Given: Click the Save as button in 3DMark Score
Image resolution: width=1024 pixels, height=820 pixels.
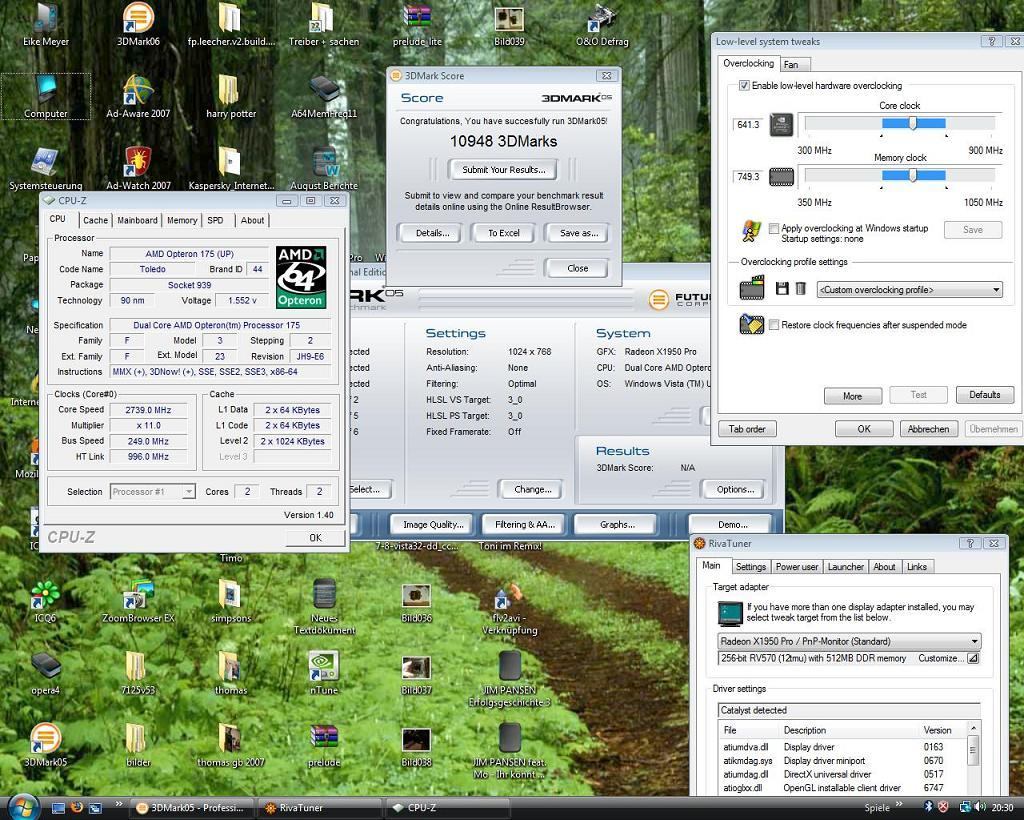Looking at the screenshot, I should coord(579,233).
